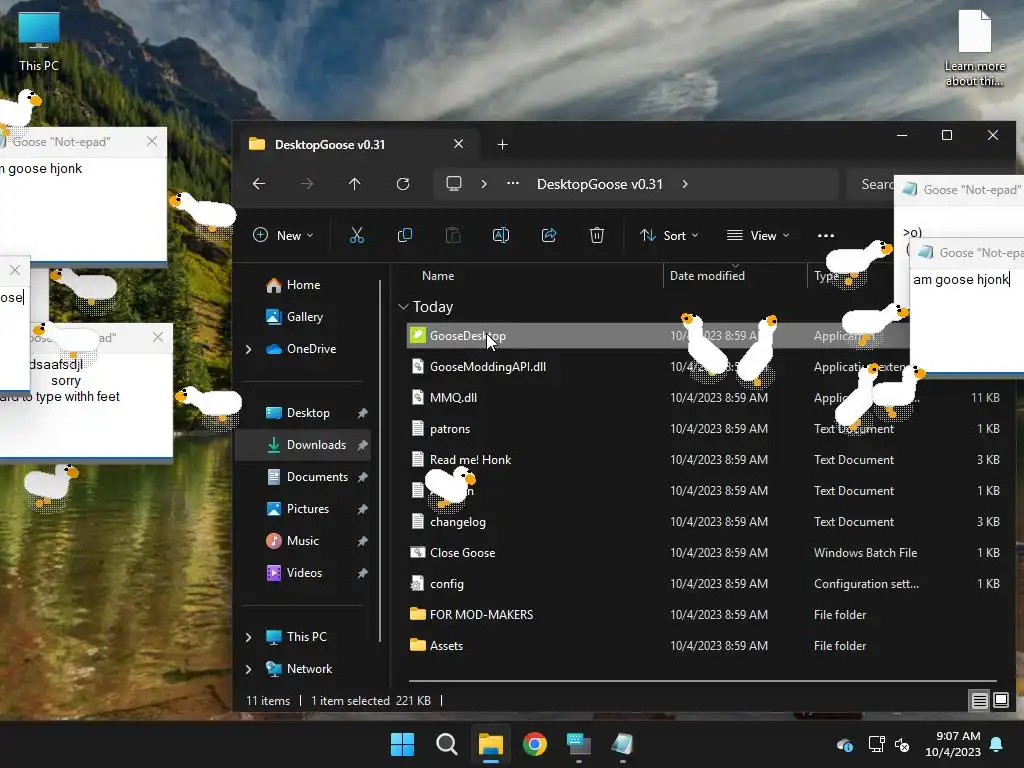Click chevron after PC icon in address bar
The width and height of the screenshot is (1024, 768).
coord(484,184)
